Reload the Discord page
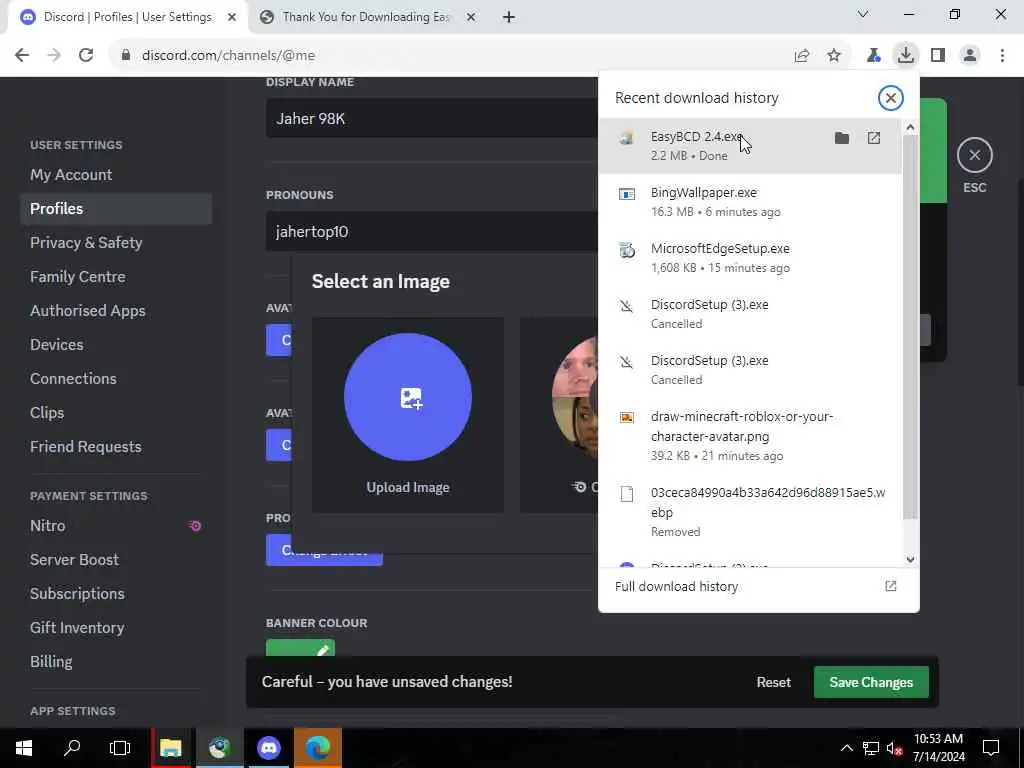 [86, 55]
